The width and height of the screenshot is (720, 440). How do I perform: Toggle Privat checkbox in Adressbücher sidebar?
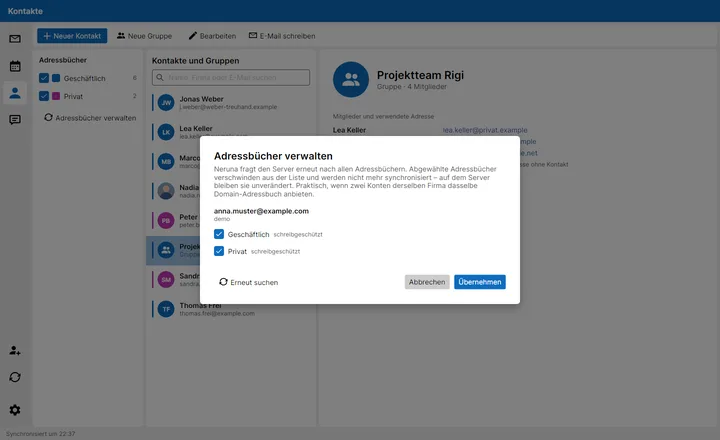44,96
